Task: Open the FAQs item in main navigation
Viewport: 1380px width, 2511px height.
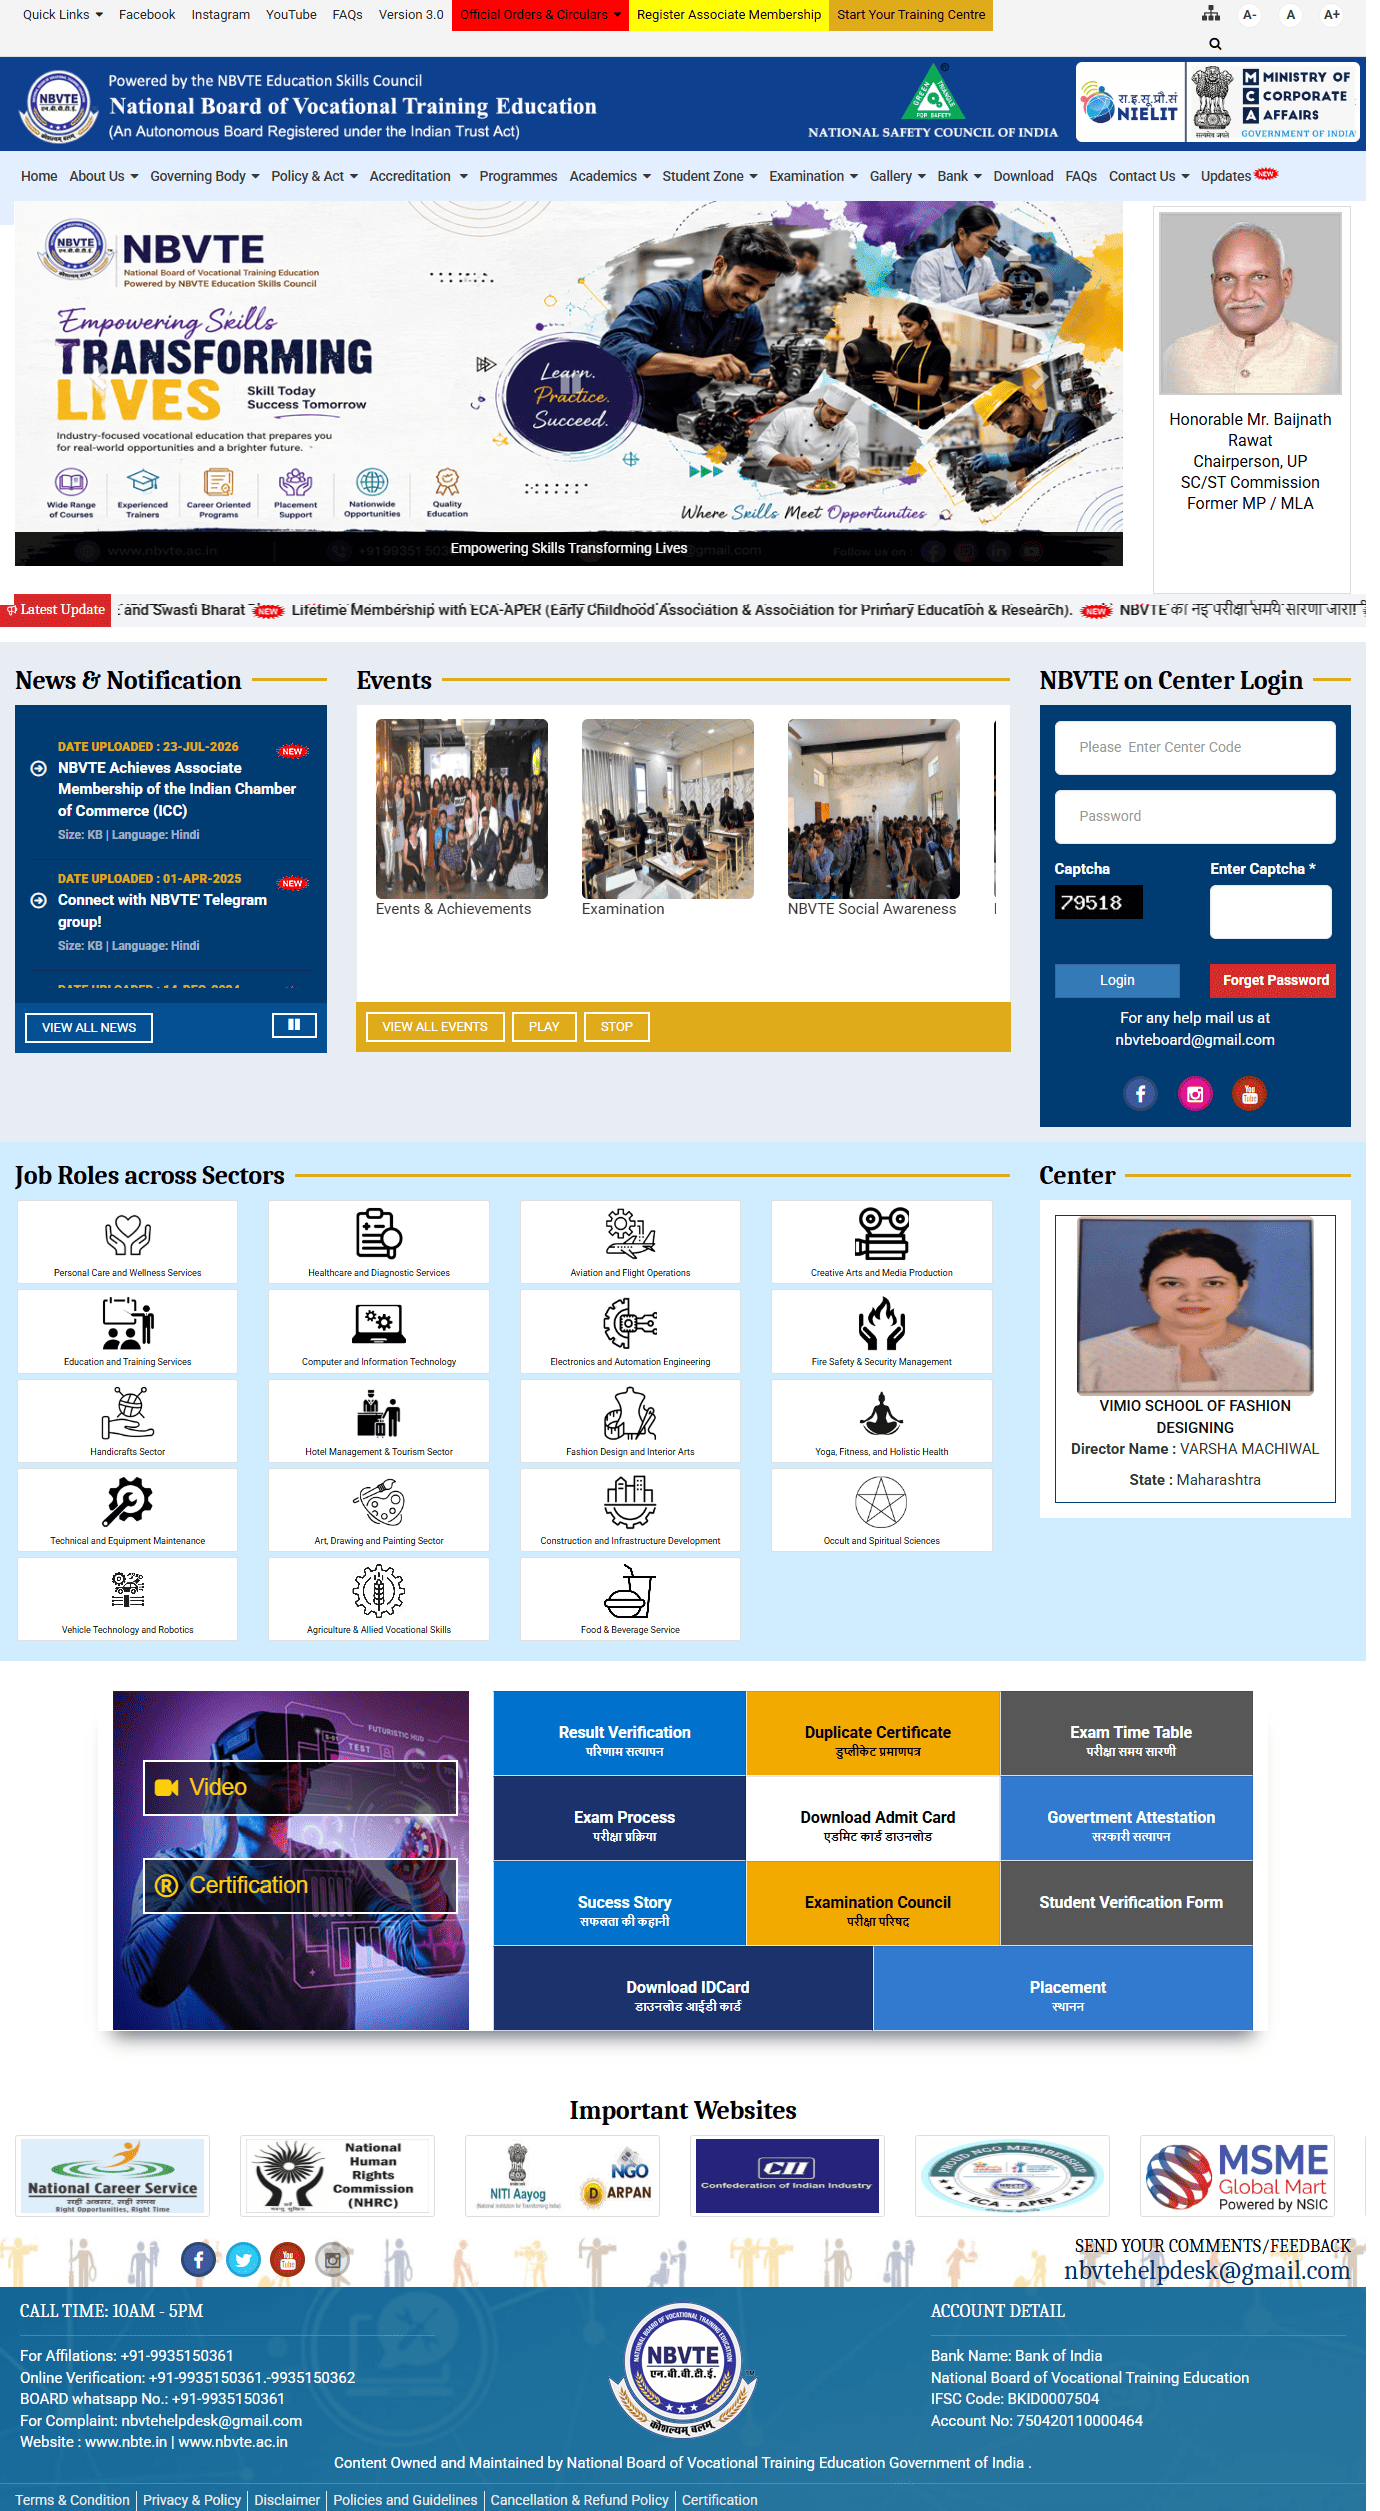Action: (1081, 176)
